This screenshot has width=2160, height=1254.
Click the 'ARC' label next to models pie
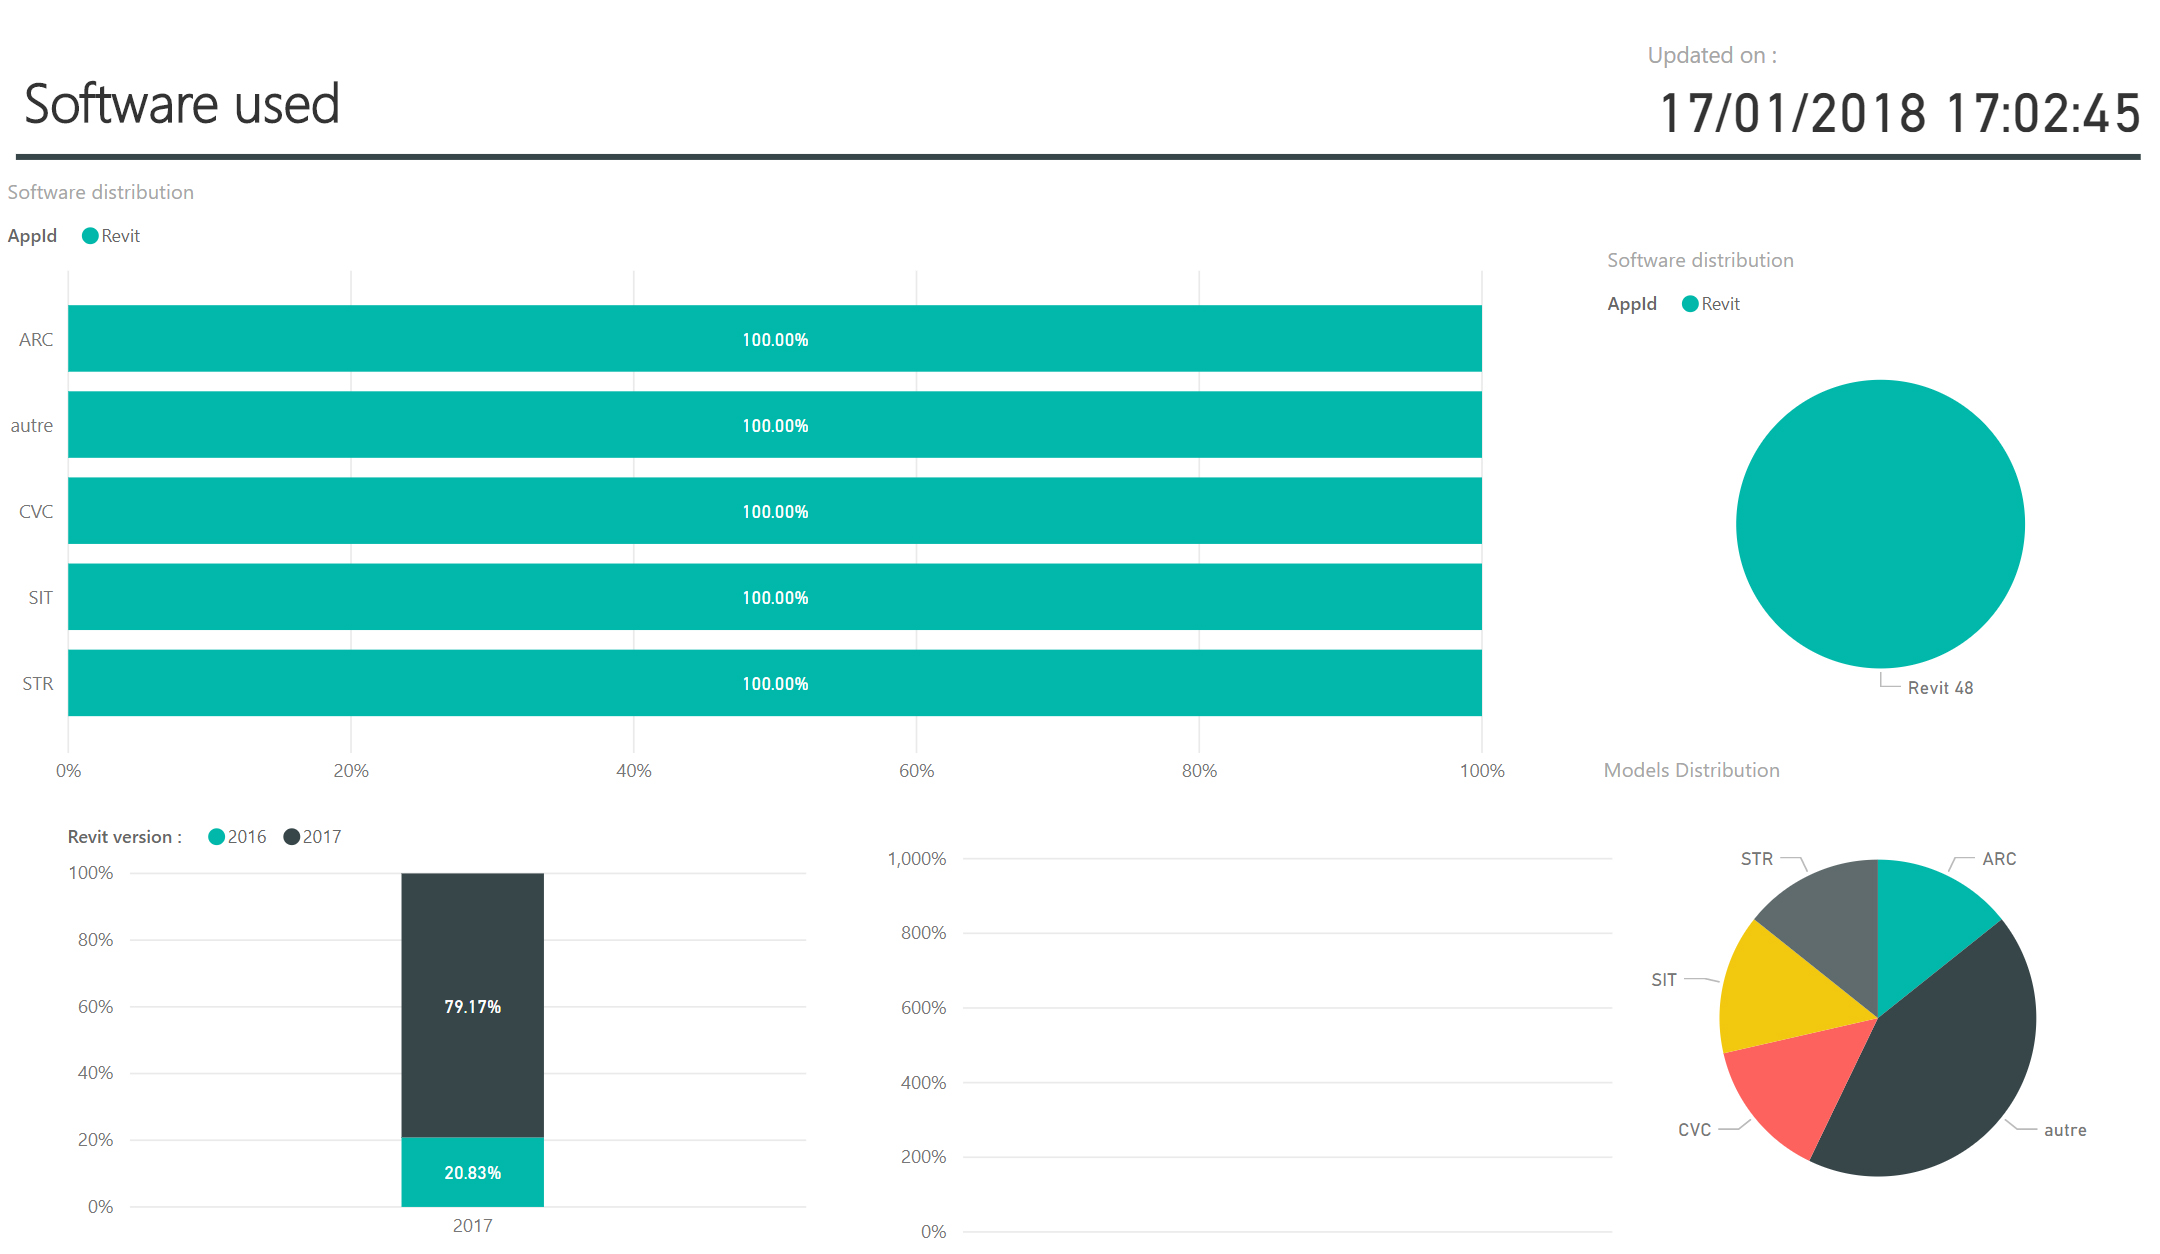click(1999, 859)
